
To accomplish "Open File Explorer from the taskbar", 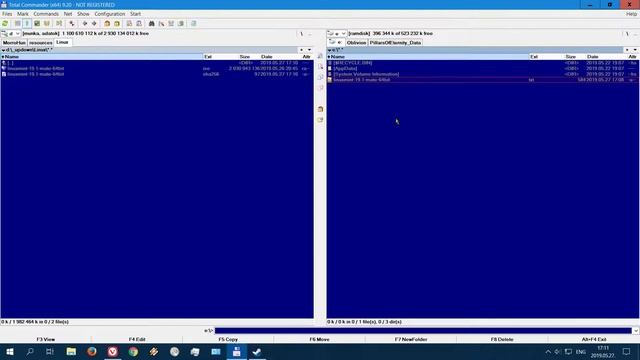I will [71, 351].
